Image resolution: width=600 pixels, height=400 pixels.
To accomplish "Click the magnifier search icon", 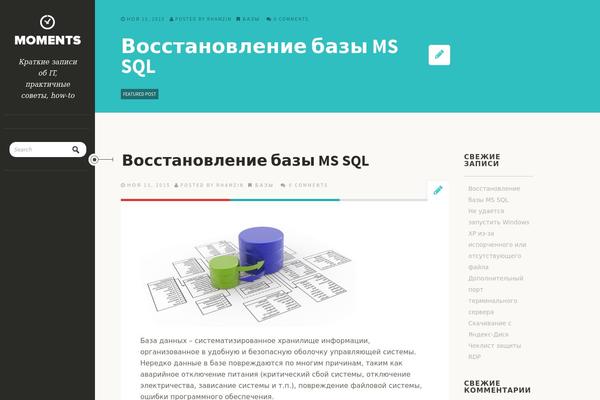I will [x=76, y=150].
